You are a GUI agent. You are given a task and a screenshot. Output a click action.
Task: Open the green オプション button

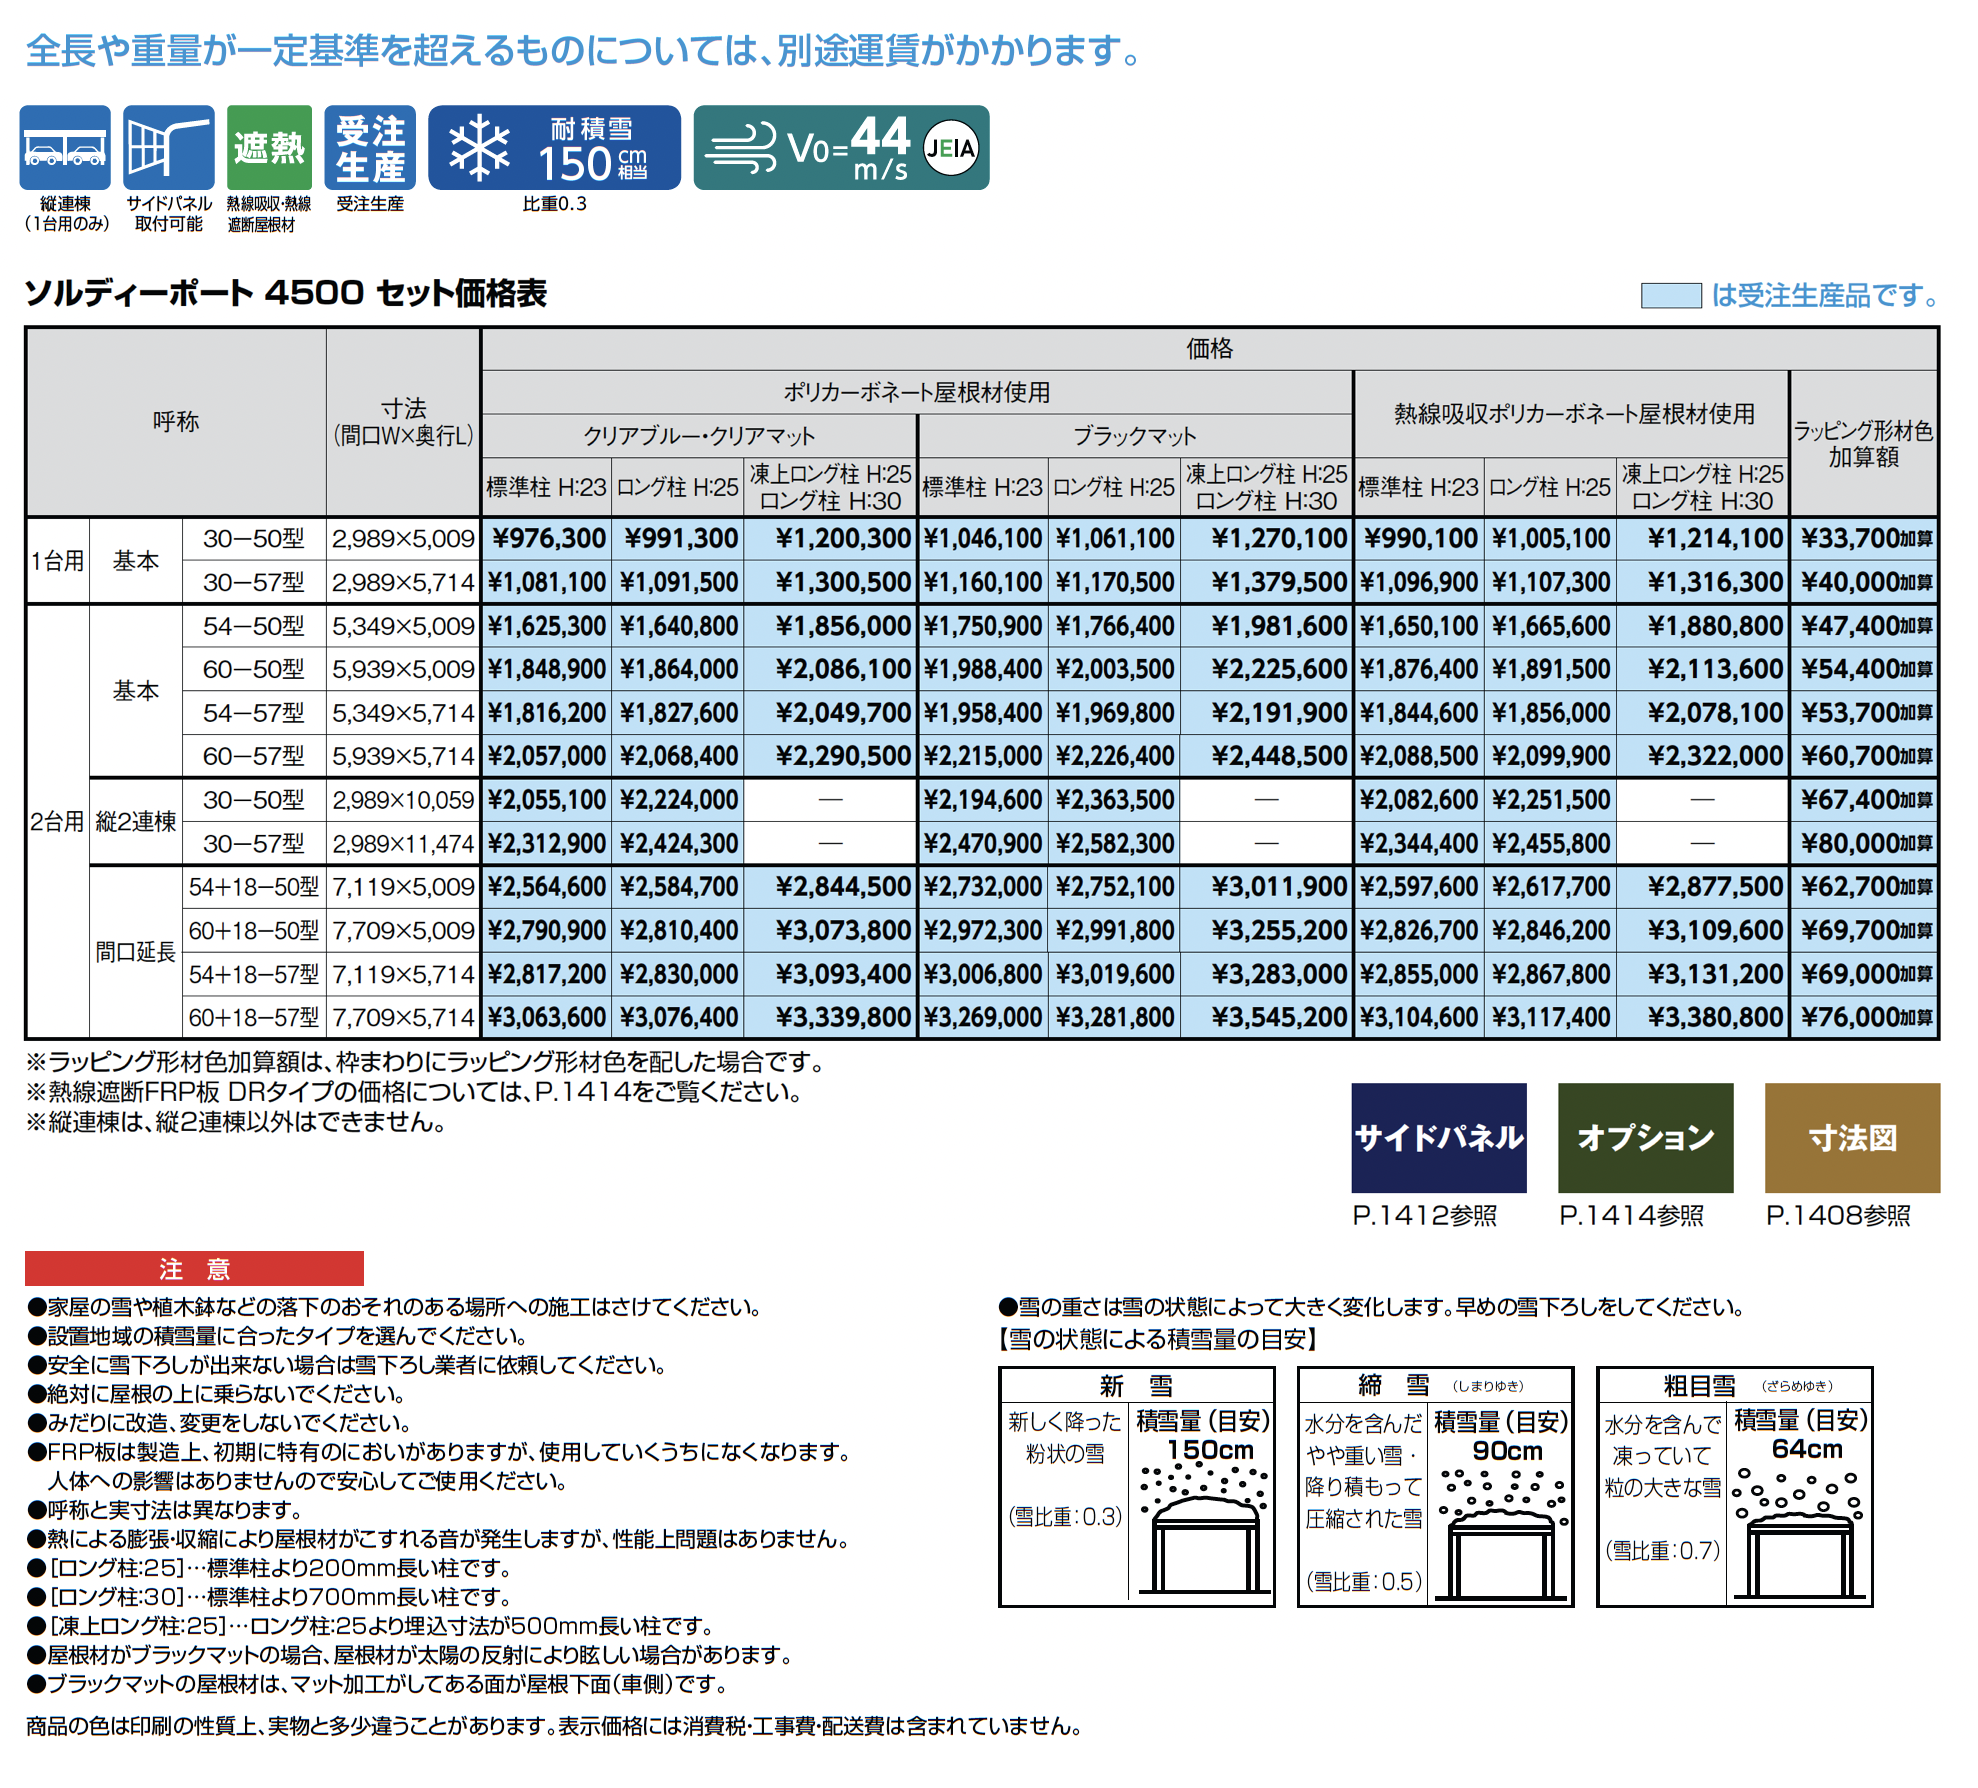coord(1645,1138)
